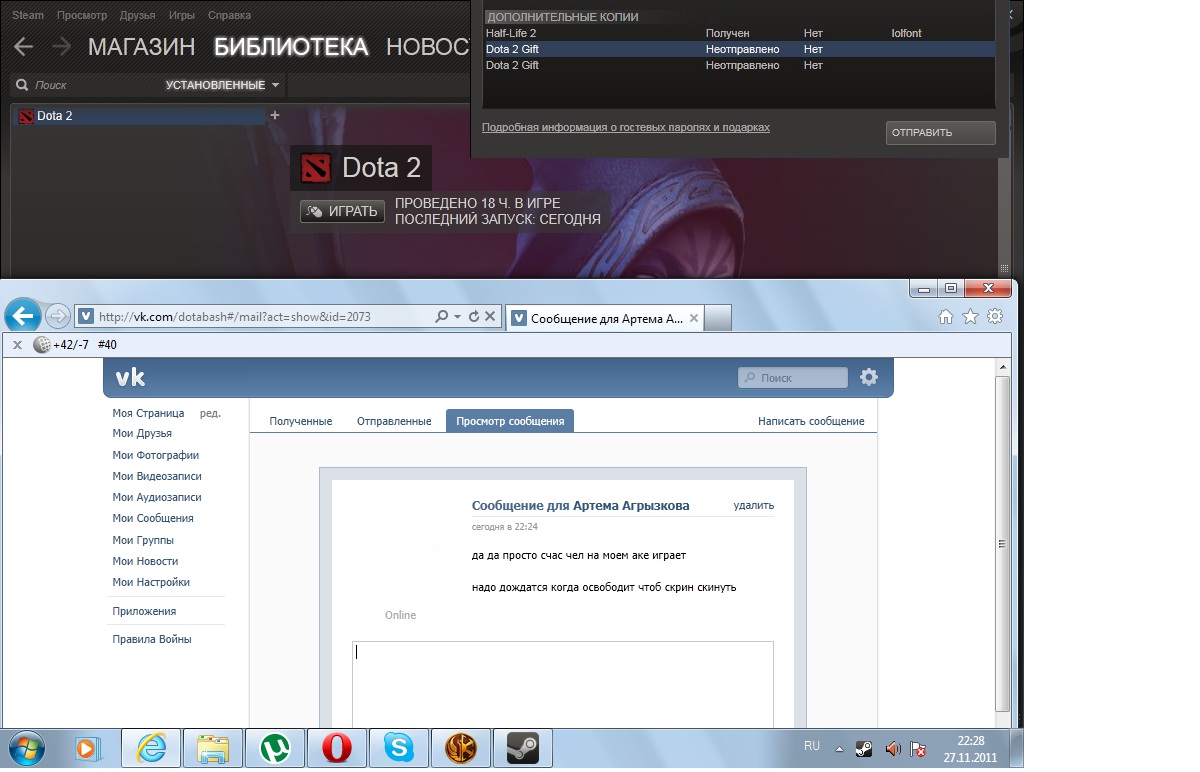Screen dimensions: 1200x772
Task: Open the address bar dropdown arrow in IE
Action: coord(458,316)
